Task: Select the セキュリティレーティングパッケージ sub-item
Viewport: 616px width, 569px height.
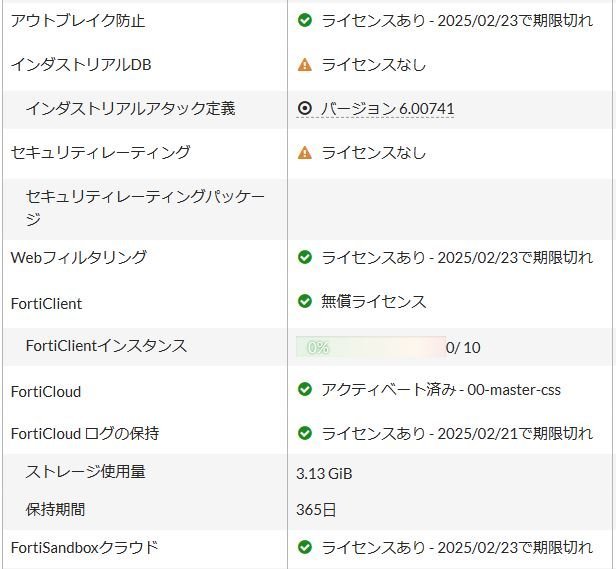Action: point(144,207)
